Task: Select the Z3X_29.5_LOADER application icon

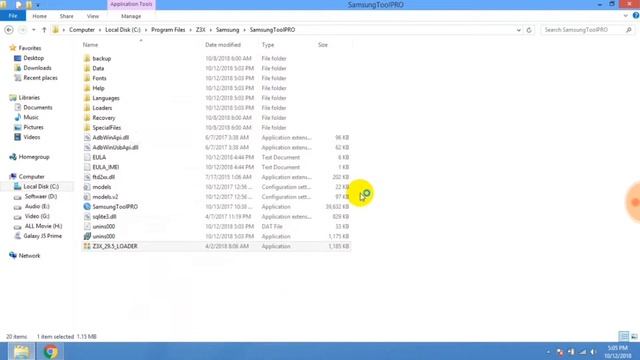Action: 87,246
